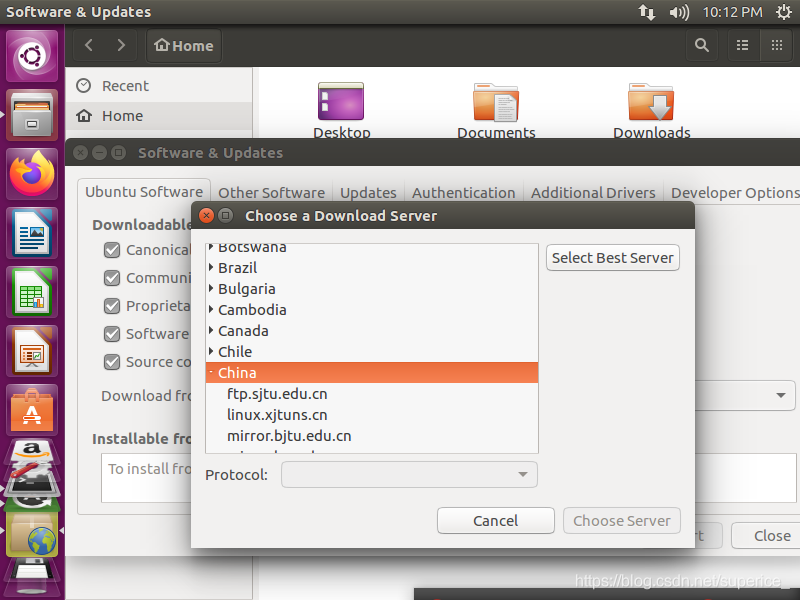This screenshot has height=600, width=800.
Task: Launch Firefox from the dock
Action: click(32, 174)
